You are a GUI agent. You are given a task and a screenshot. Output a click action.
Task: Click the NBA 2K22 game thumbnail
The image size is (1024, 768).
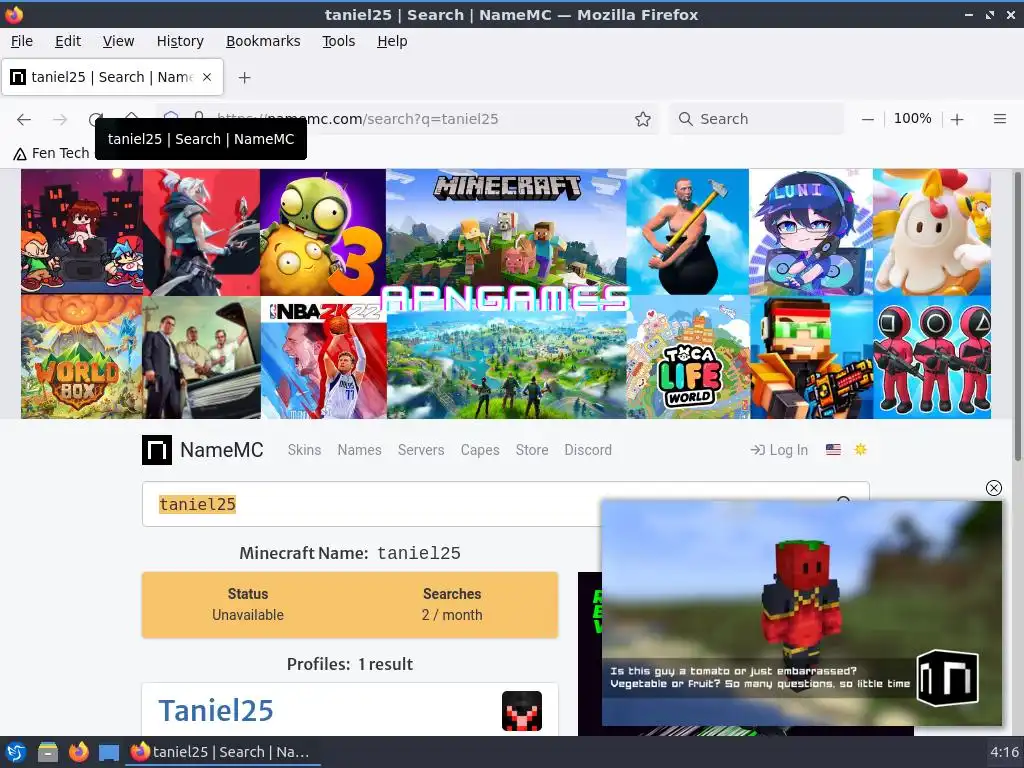click(x=323, y=357)
